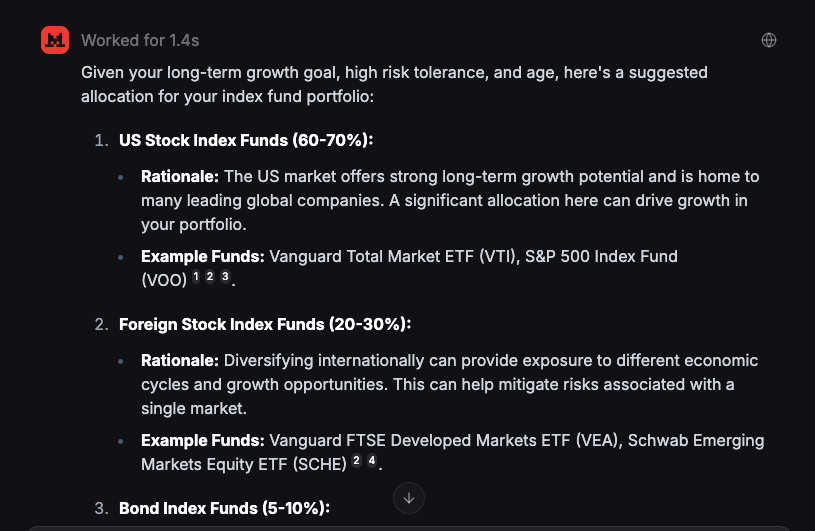Click the "Foreign Stock Index Funds (20-30%)" heading

(x=265, y=324)
